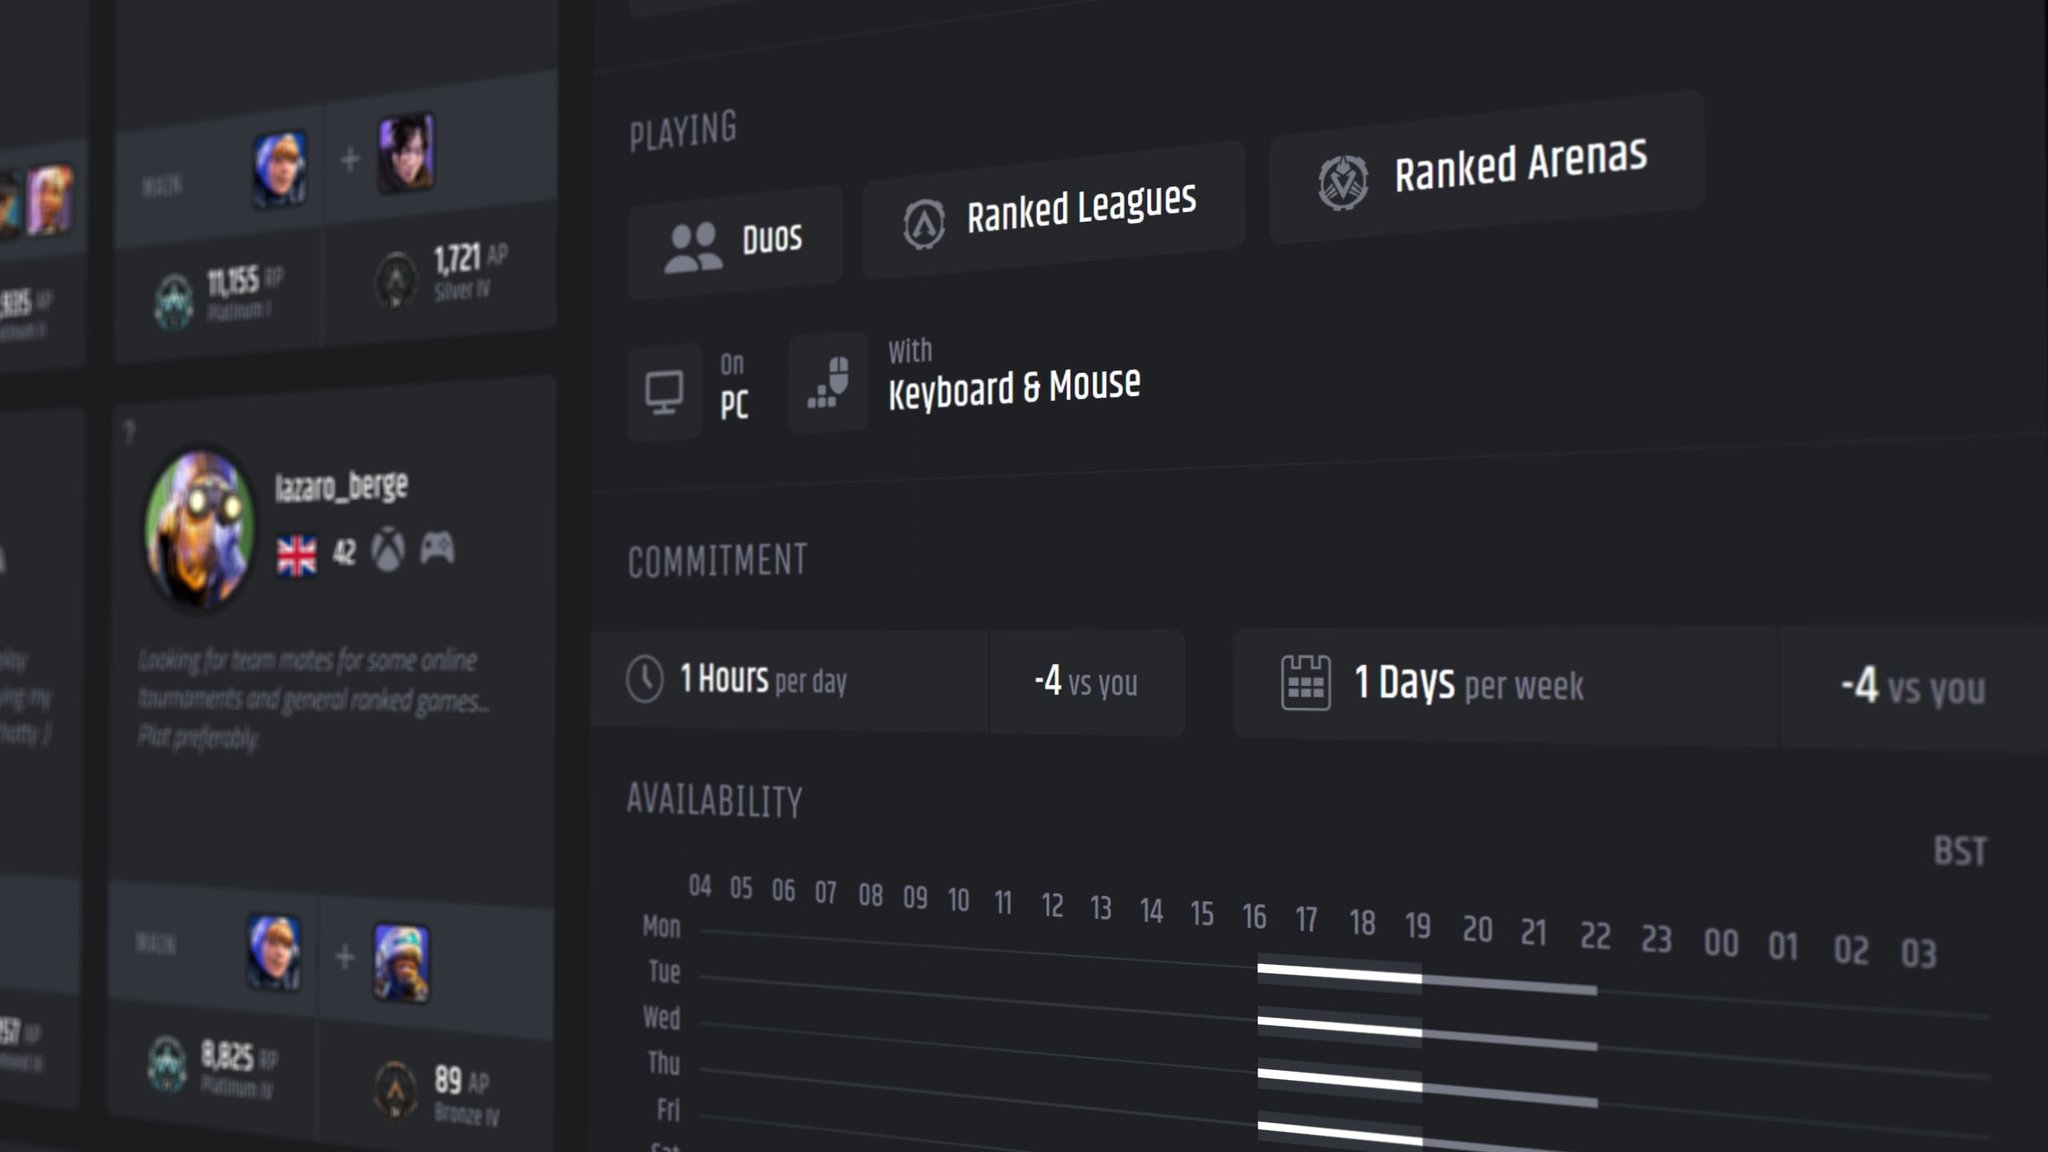Click the BST timezone label
Viewport: 2048px width, 1152px height.
1959,852
